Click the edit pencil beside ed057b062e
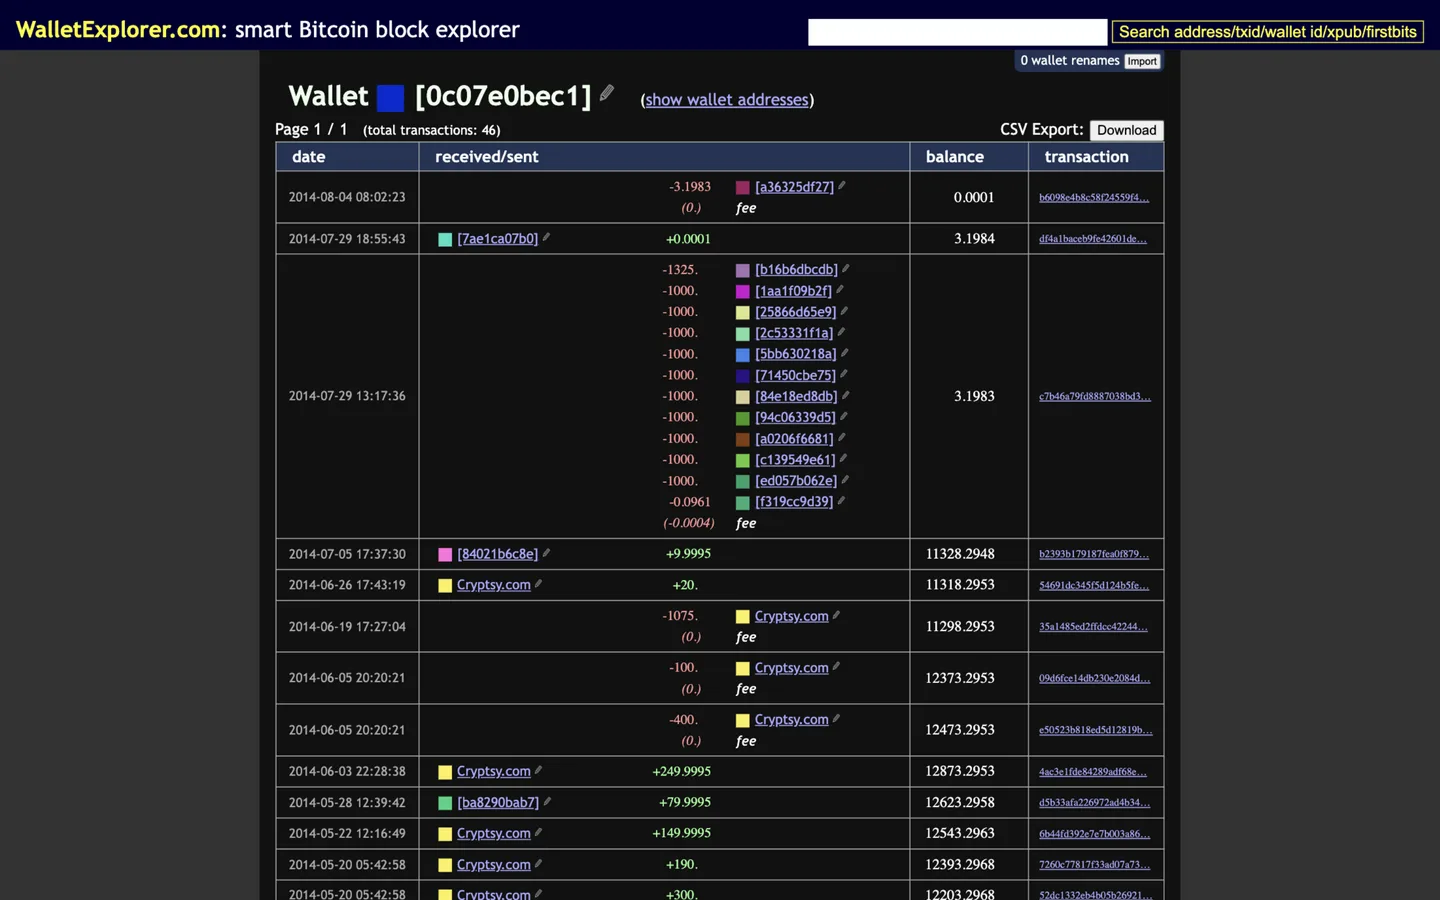This screenshot has width=1440, height=900. (846, 479)
